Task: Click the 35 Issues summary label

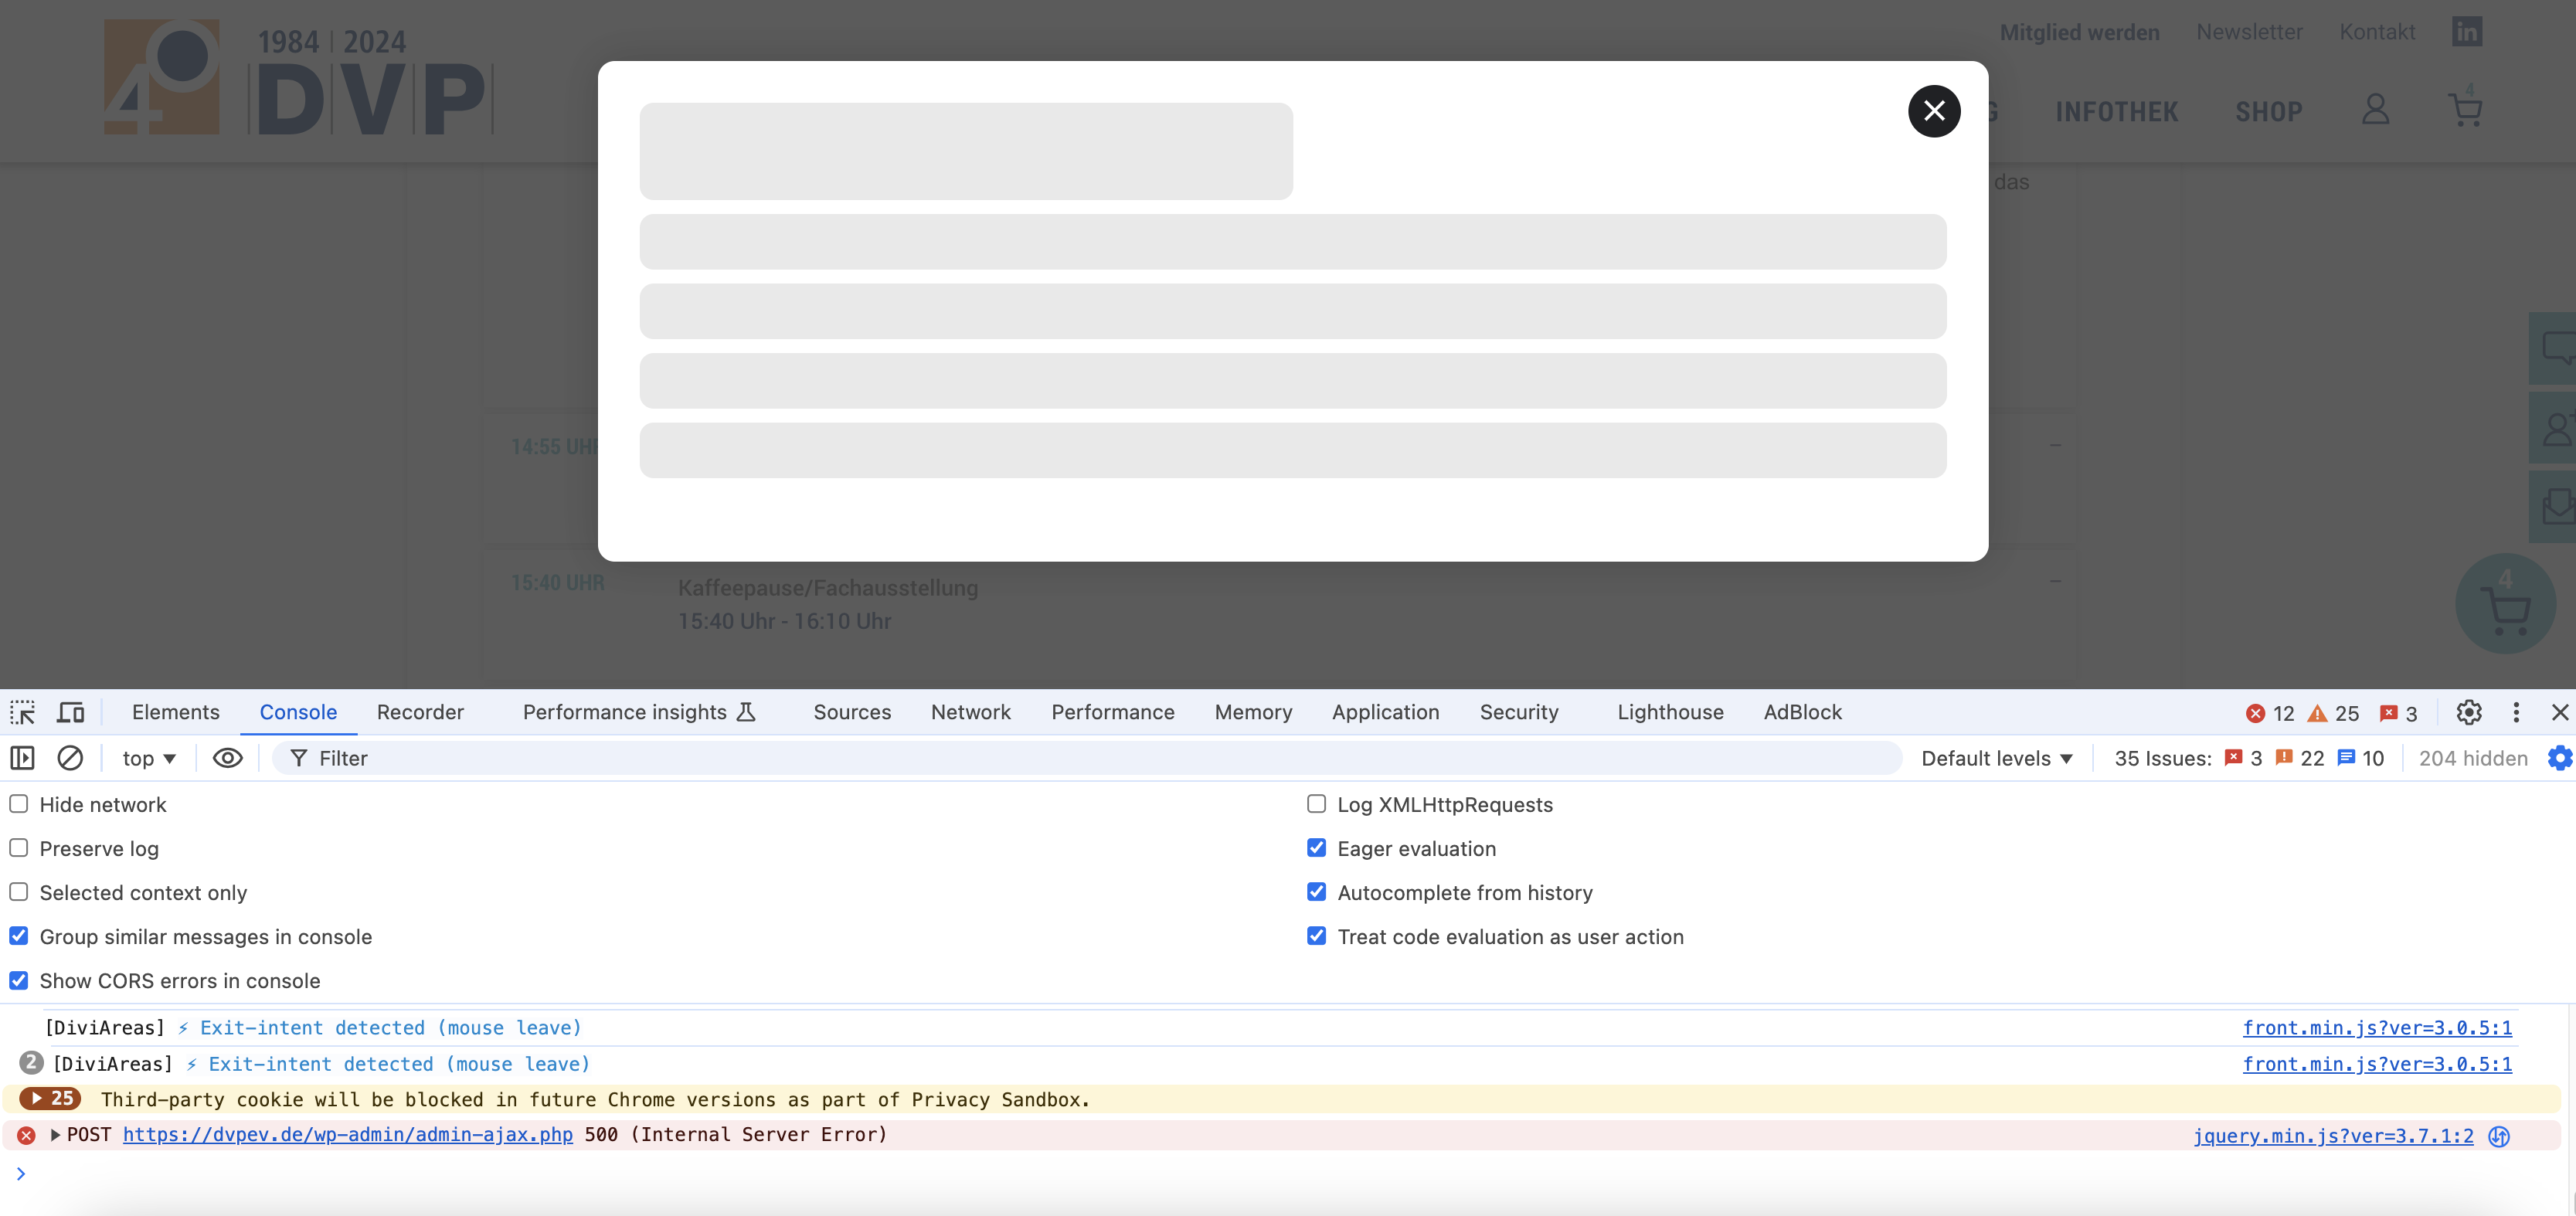Action: (x=2162, y=758)
